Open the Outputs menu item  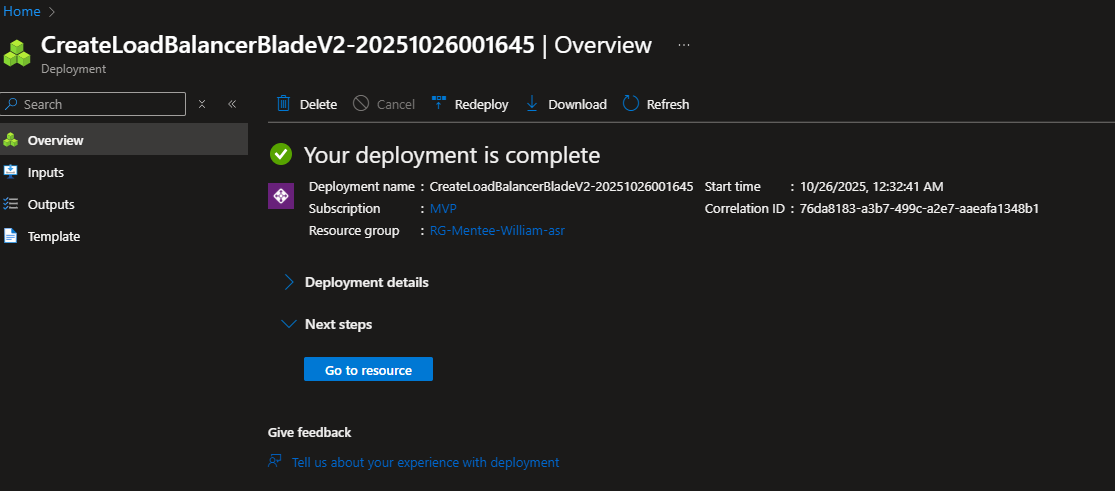(x=51, y=204)
